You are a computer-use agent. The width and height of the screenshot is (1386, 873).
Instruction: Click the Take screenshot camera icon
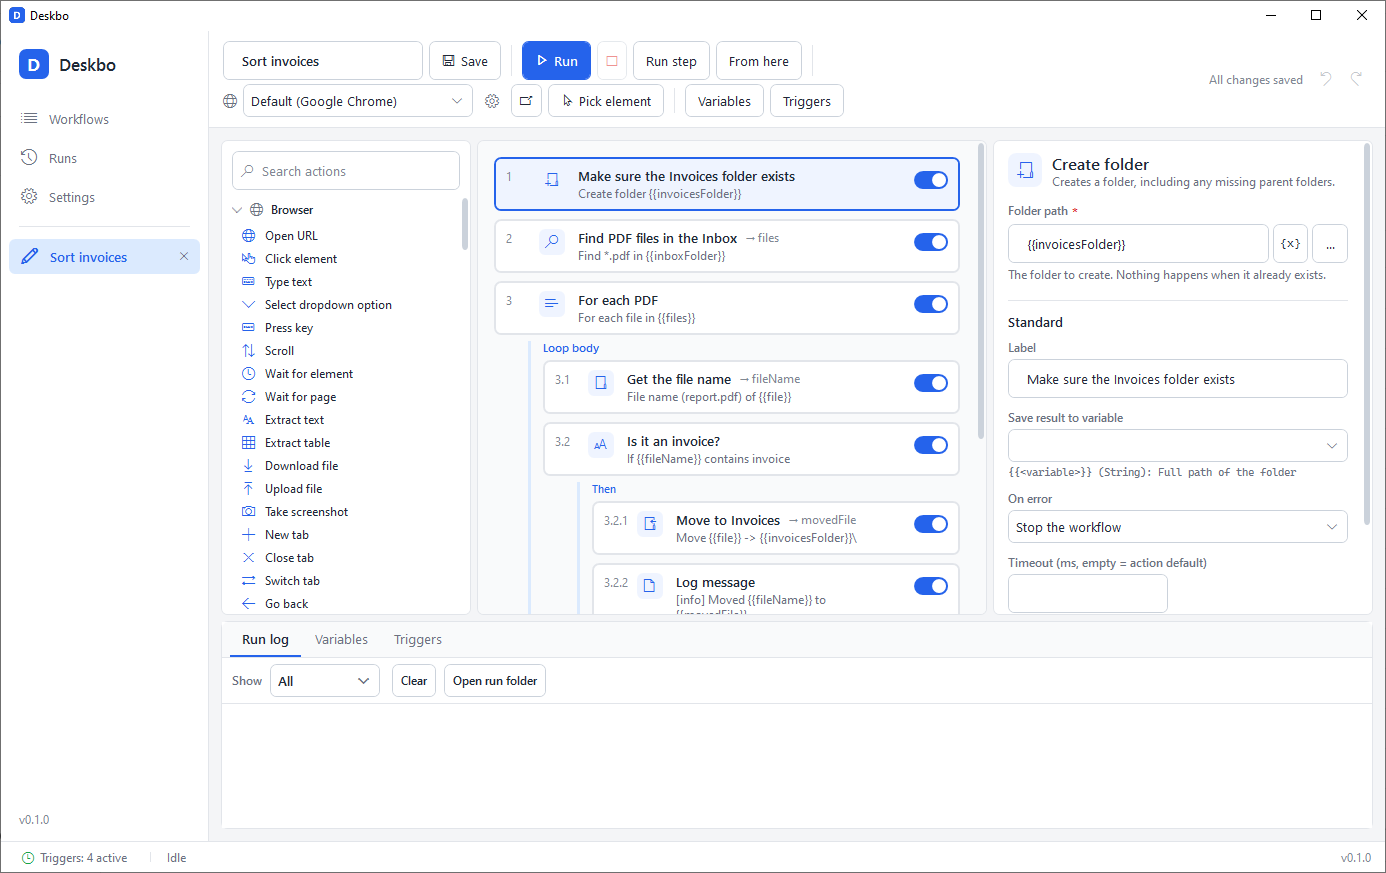[x=249, y=512]
